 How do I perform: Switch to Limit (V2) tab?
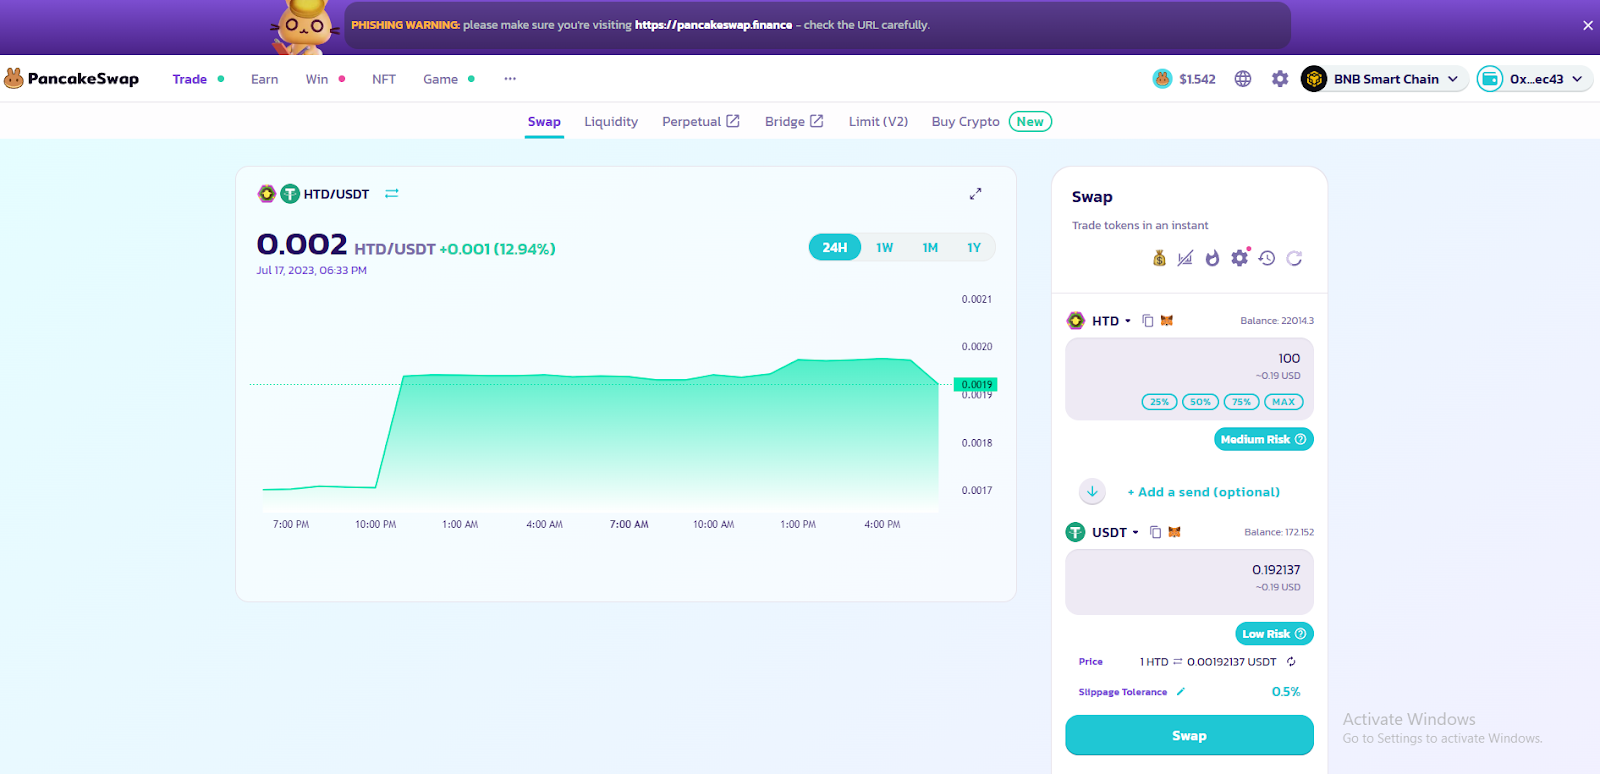[878, 122]
